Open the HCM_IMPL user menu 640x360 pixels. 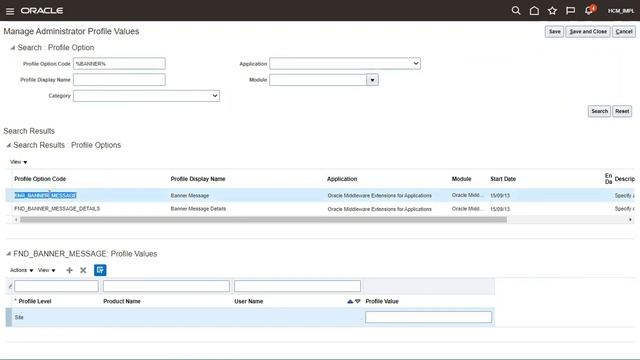(x=621, y=11)
